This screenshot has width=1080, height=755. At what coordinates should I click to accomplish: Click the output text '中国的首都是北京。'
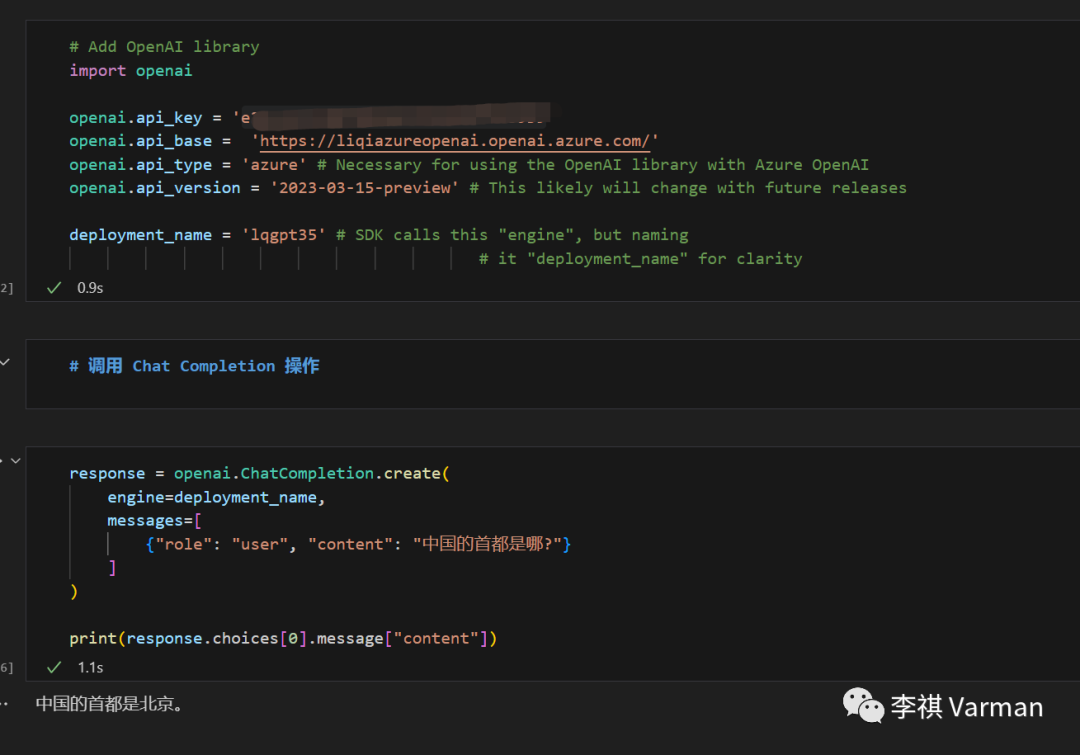110,704
